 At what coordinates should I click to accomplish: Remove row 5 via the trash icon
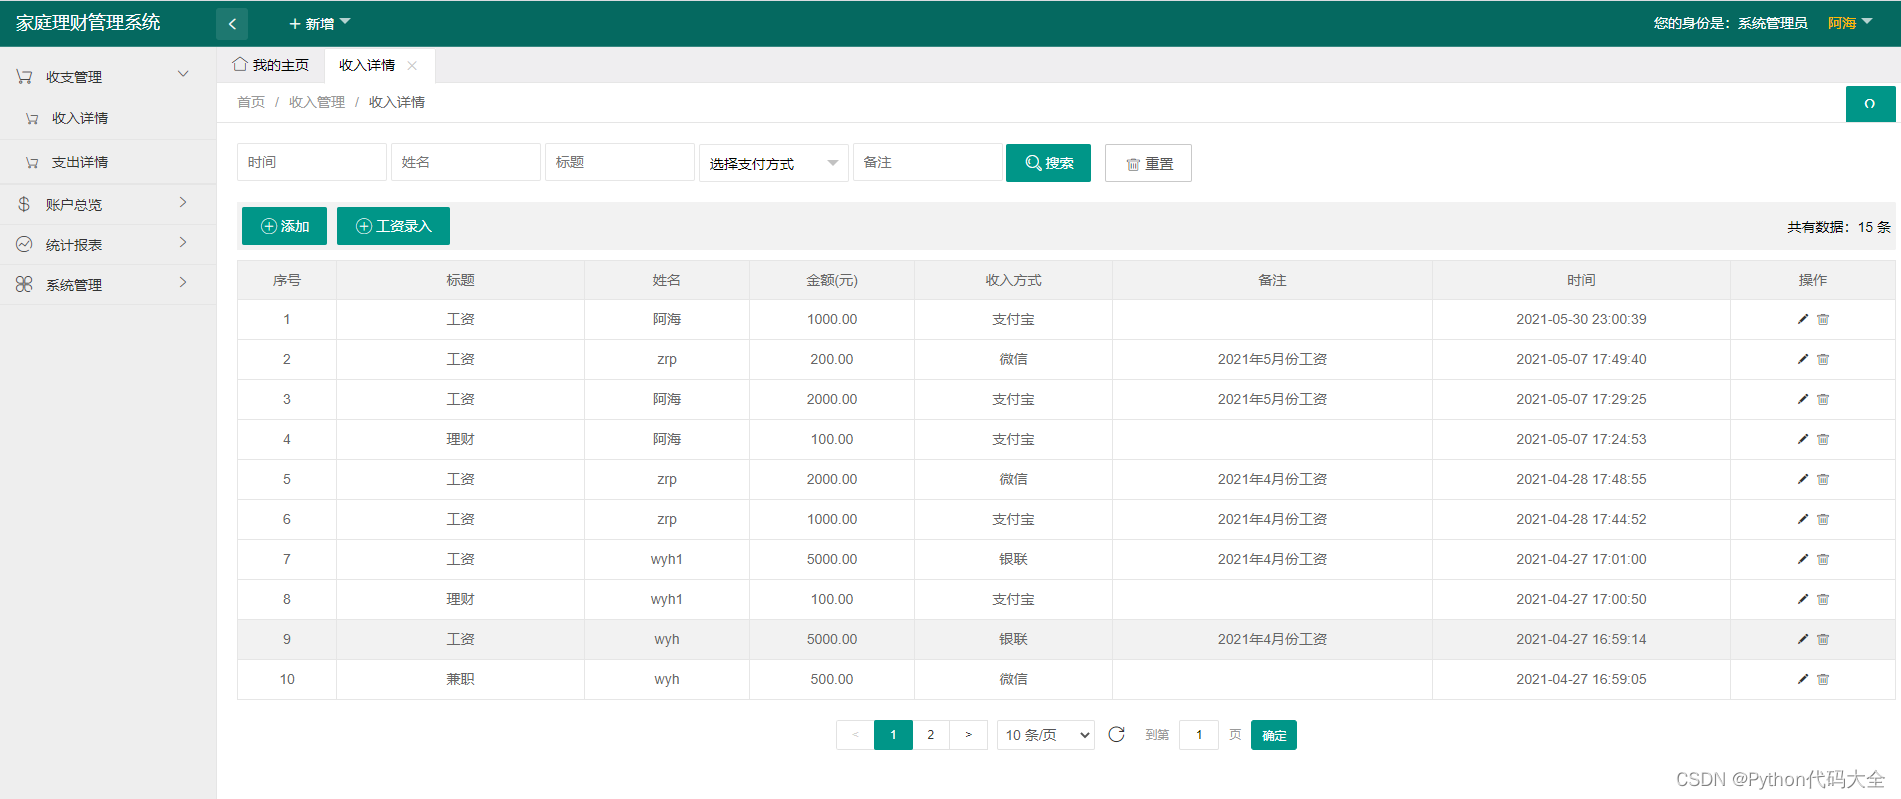[1823, 479]
